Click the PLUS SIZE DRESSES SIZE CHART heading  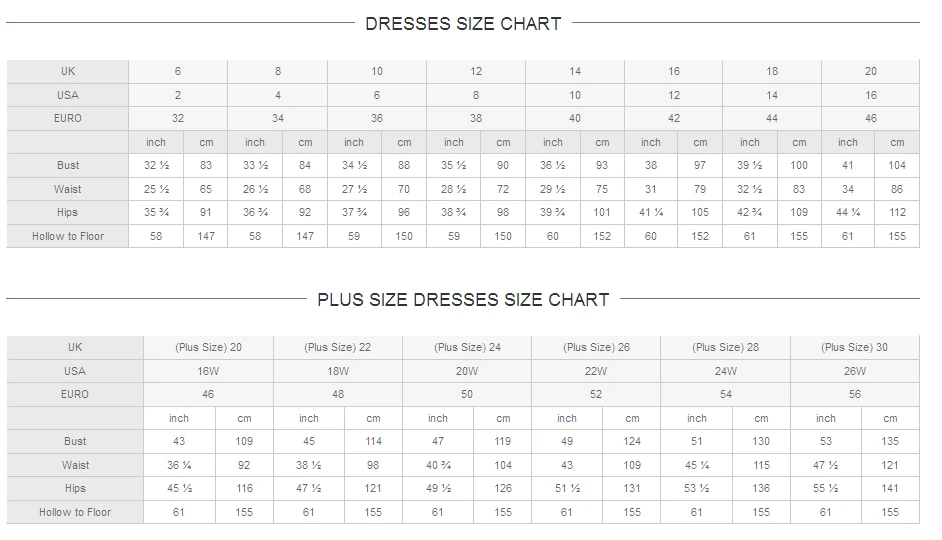click(x=463, y=300)
